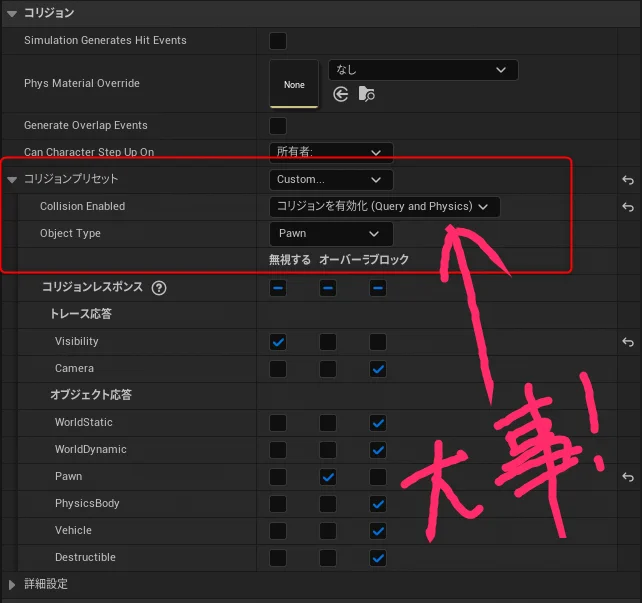Set PhysicsBody response to overlap
The image size is (642, 603).
pos(328,504)
